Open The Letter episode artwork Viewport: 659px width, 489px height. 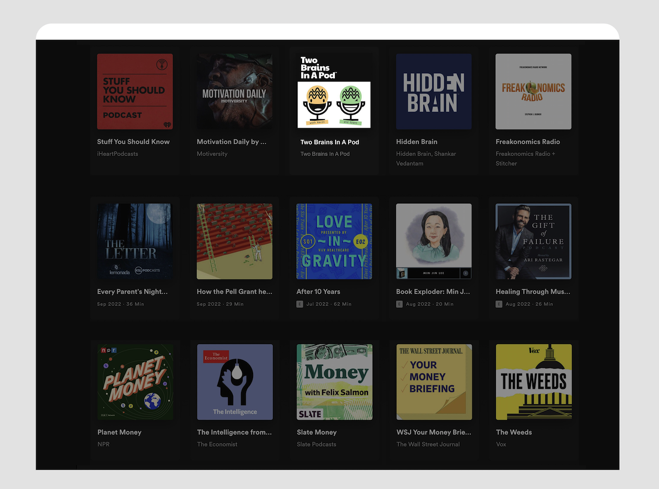[134, 242]
